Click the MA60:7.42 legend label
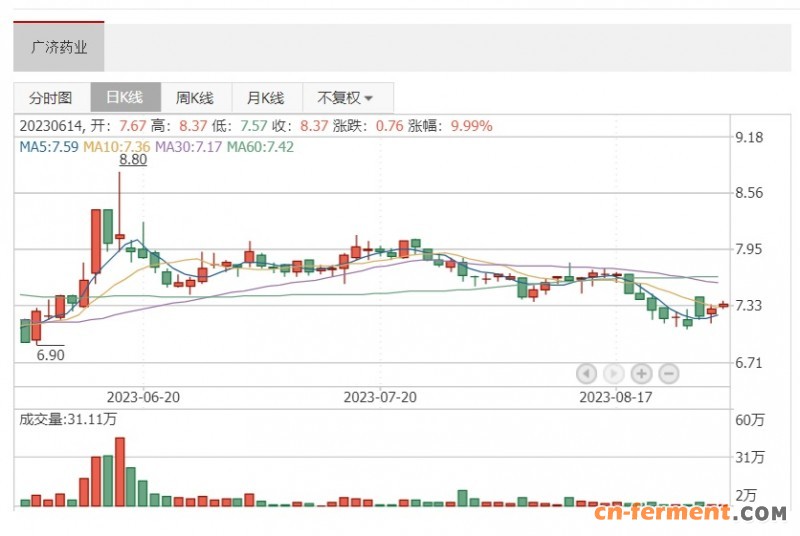Image resolution: width=800 pixels, height=536 pixels. click(x=260, y=146)
